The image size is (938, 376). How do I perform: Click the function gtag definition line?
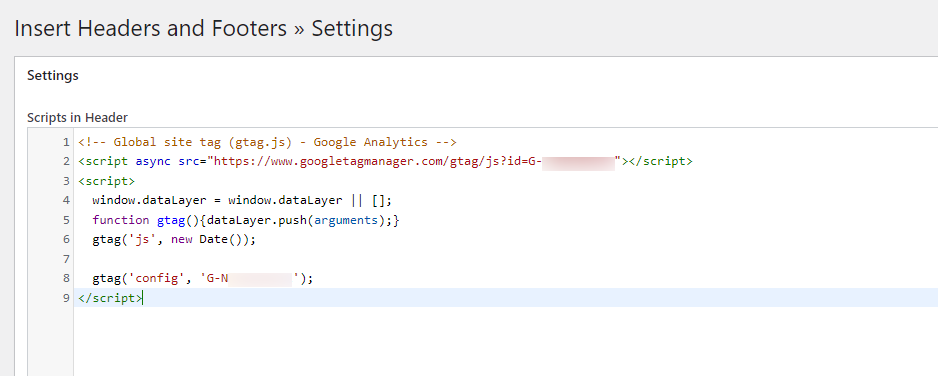(x=246, y=220)
